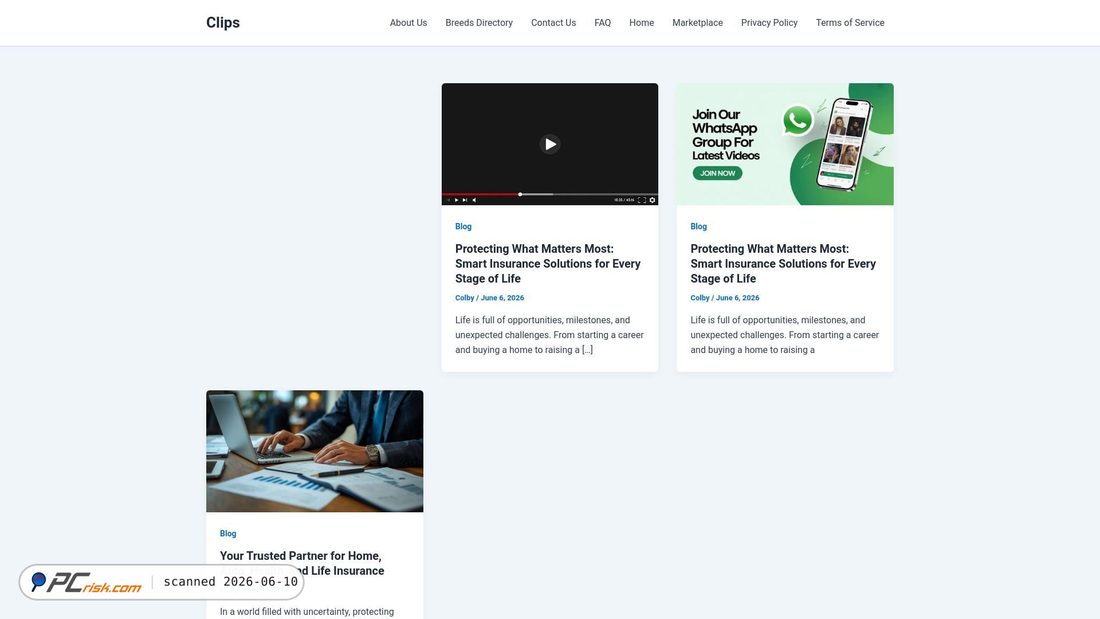Play the video with center play button
1100x619 pixels.
(550, 144)
